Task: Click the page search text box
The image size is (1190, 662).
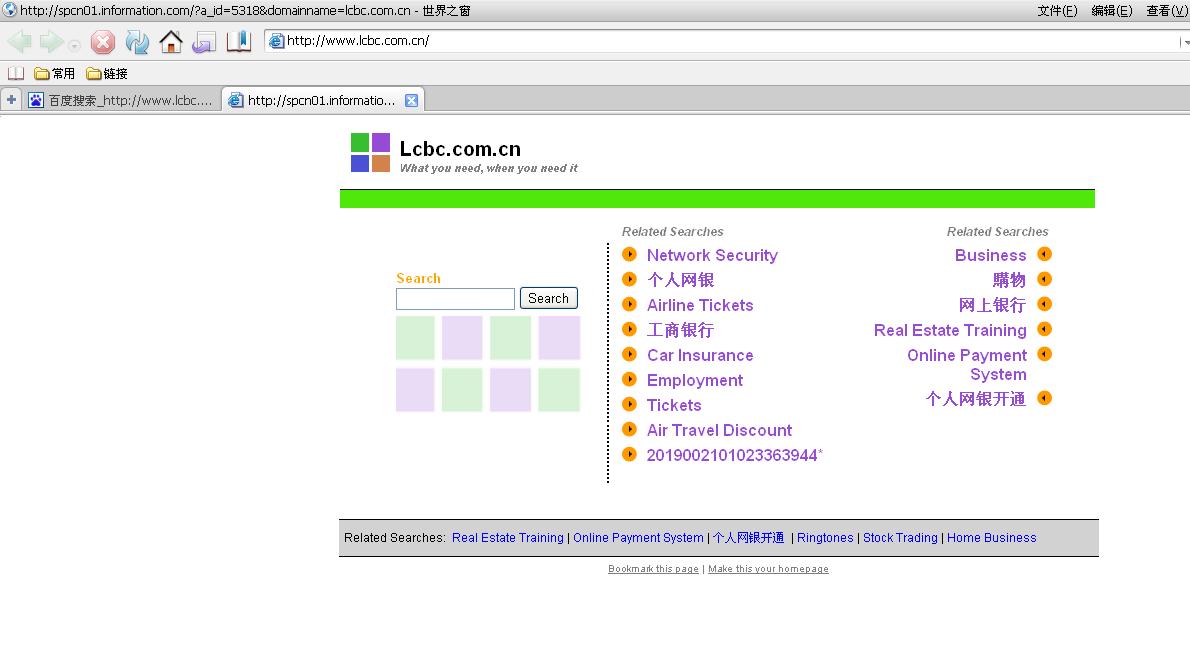Action: click(455, 298)
